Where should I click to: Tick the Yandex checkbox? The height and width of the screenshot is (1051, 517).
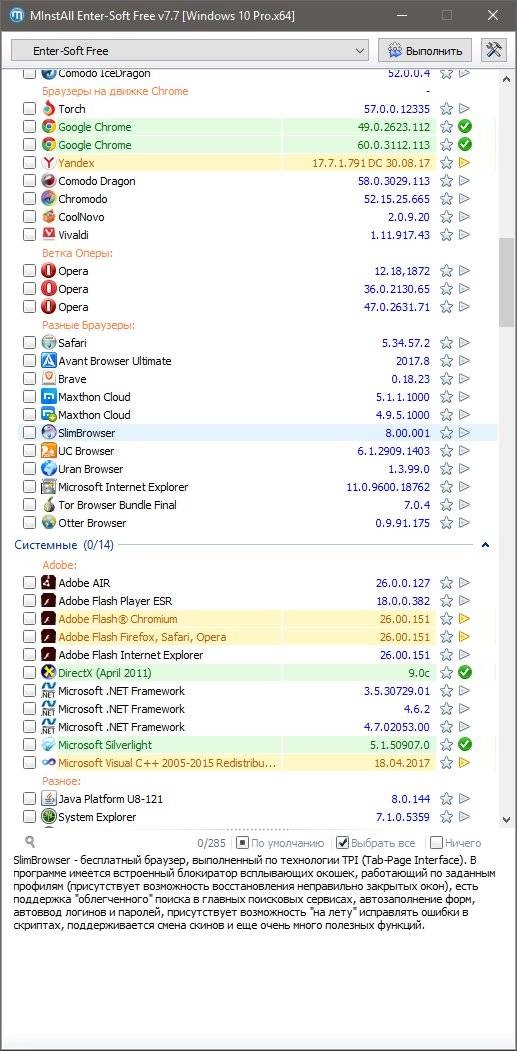[30, 163]
